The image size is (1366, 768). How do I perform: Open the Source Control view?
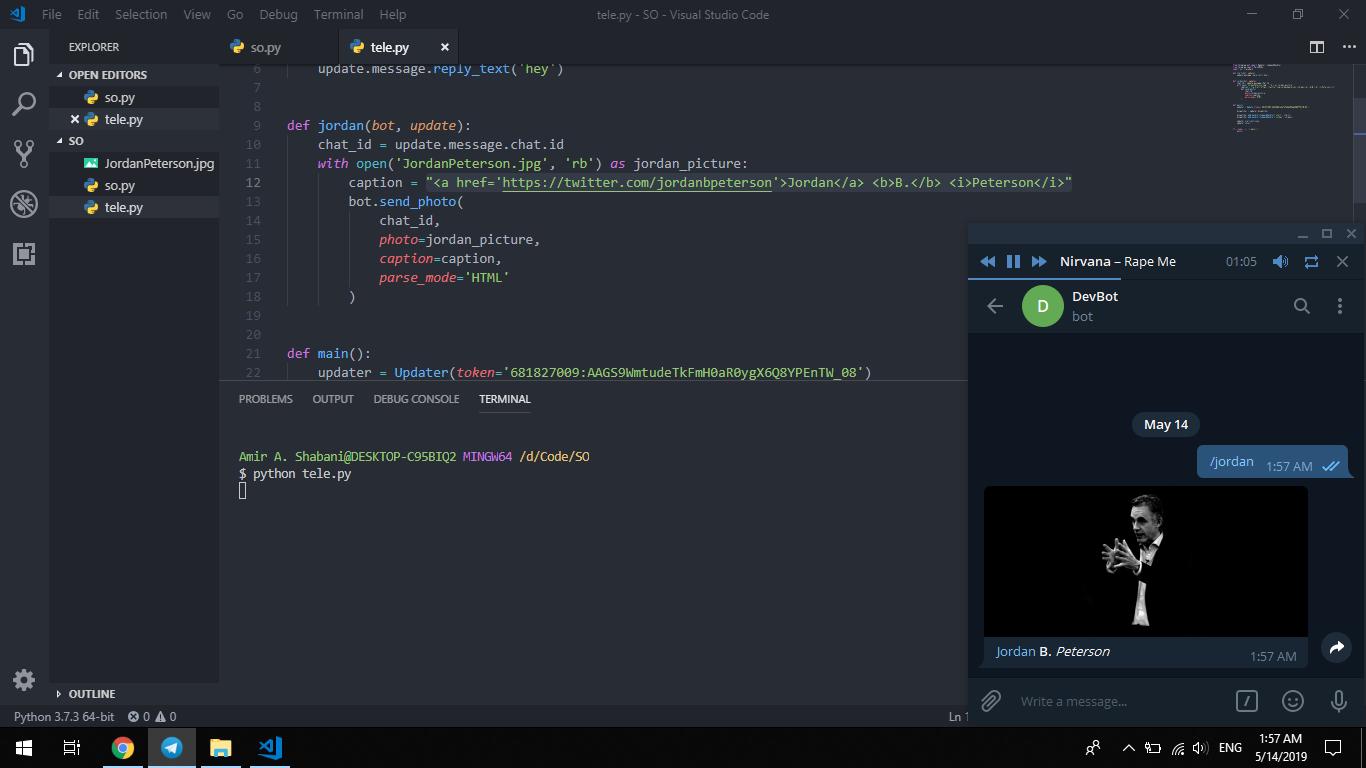pos(24,153)
